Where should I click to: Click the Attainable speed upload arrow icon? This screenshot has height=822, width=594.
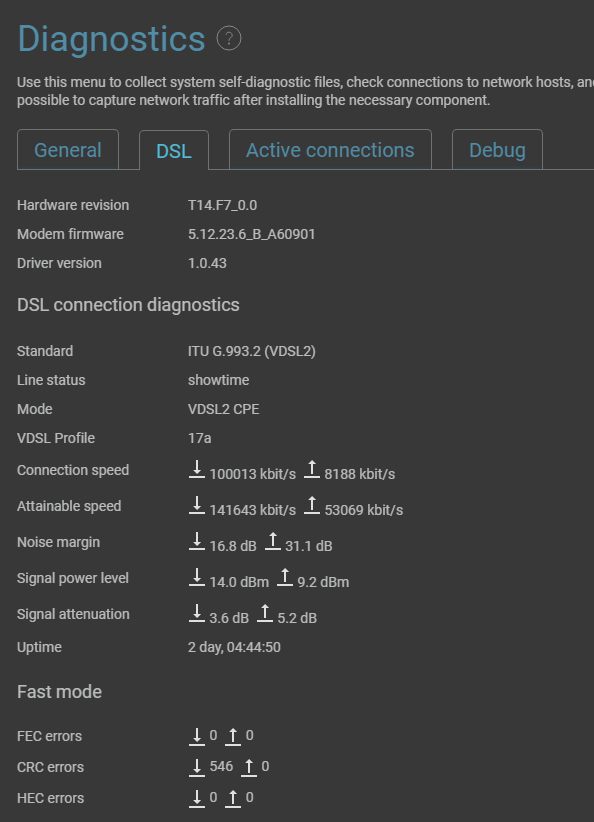[x=312, y=505]
